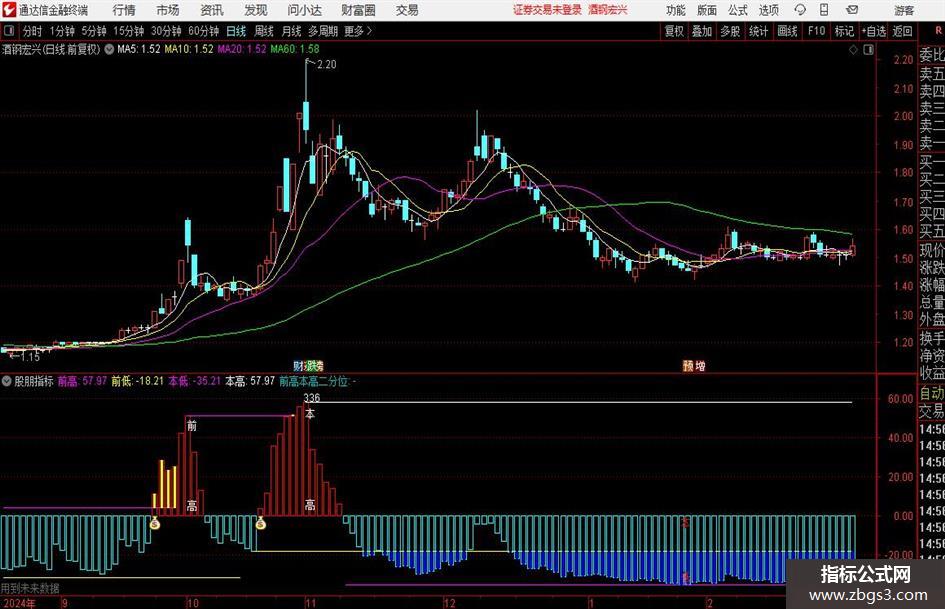Click the MA60: 1.58 indicator value
945x609 pixels.
pos(295,49)
